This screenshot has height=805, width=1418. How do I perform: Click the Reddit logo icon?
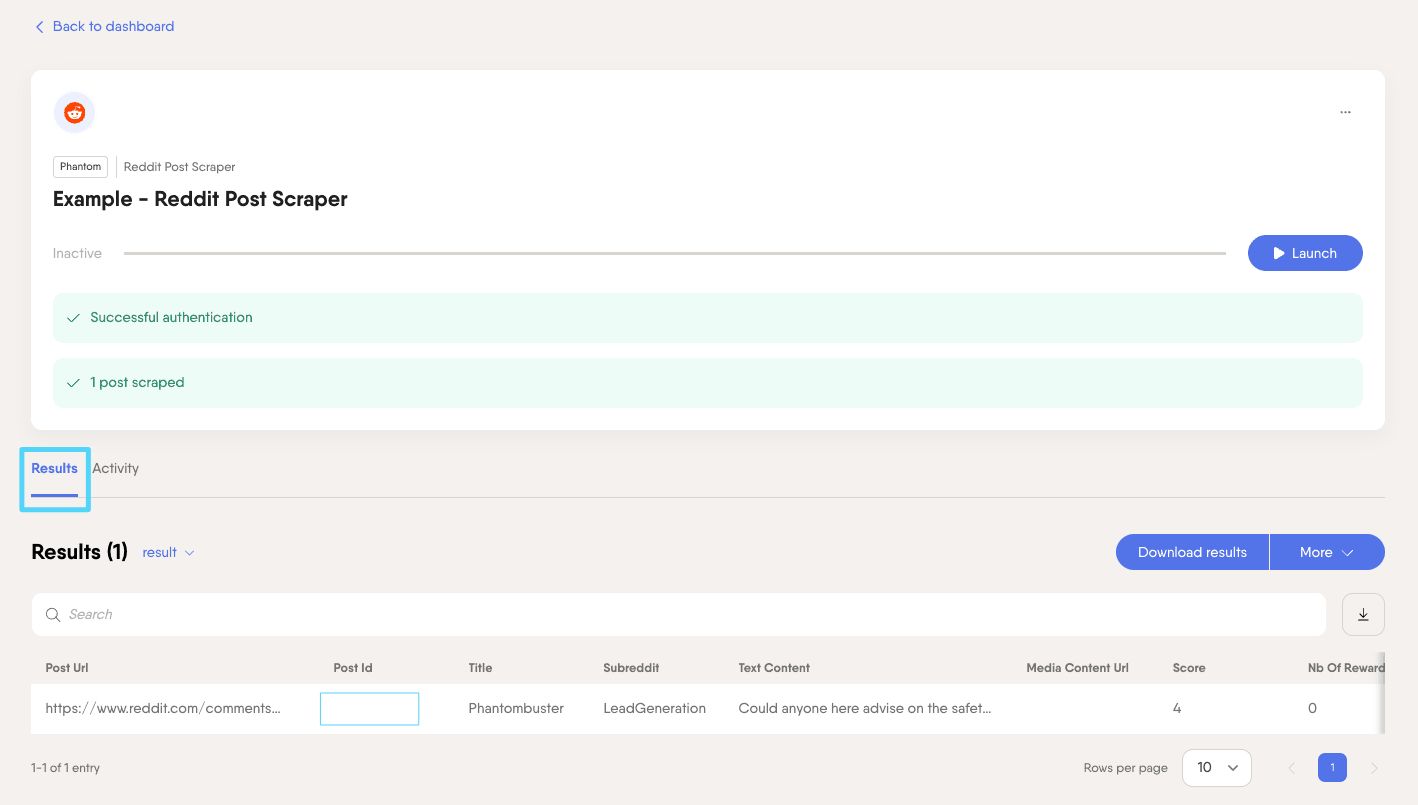click(x=74, y=113)
